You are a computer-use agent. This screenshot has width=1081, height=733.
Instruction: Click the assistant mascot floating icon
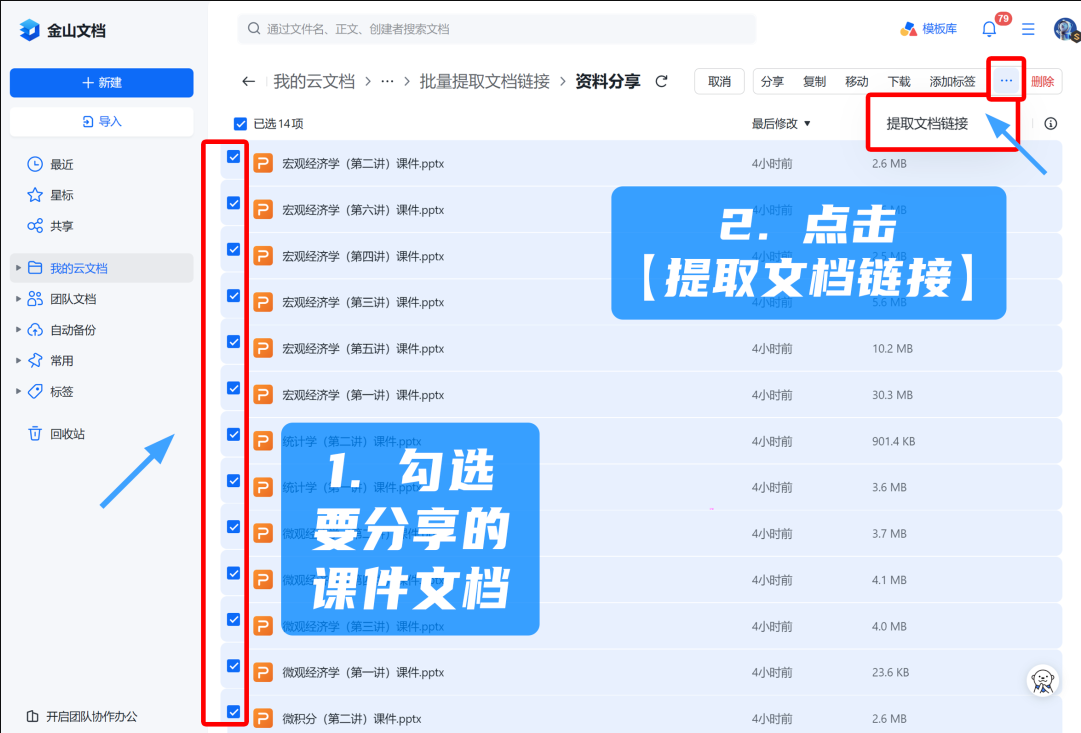click(x=1043, y=680)
